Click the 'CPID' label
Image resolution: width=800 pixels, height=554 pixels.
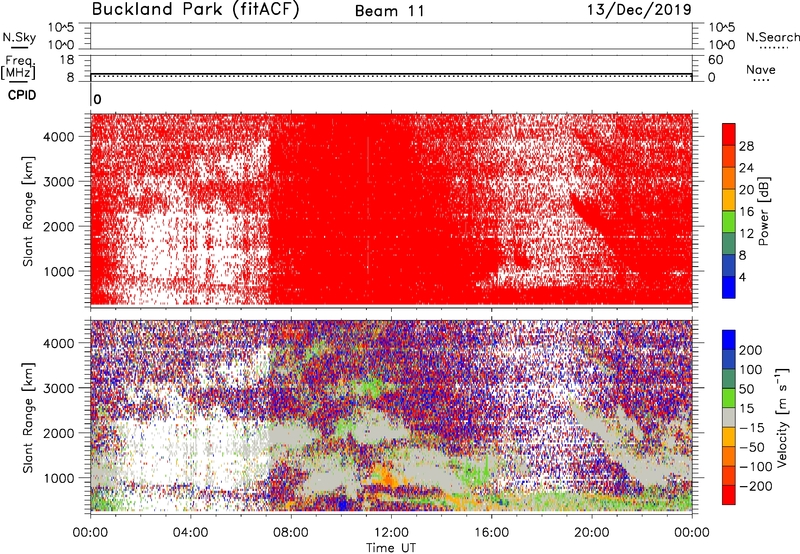click(22, 95)
